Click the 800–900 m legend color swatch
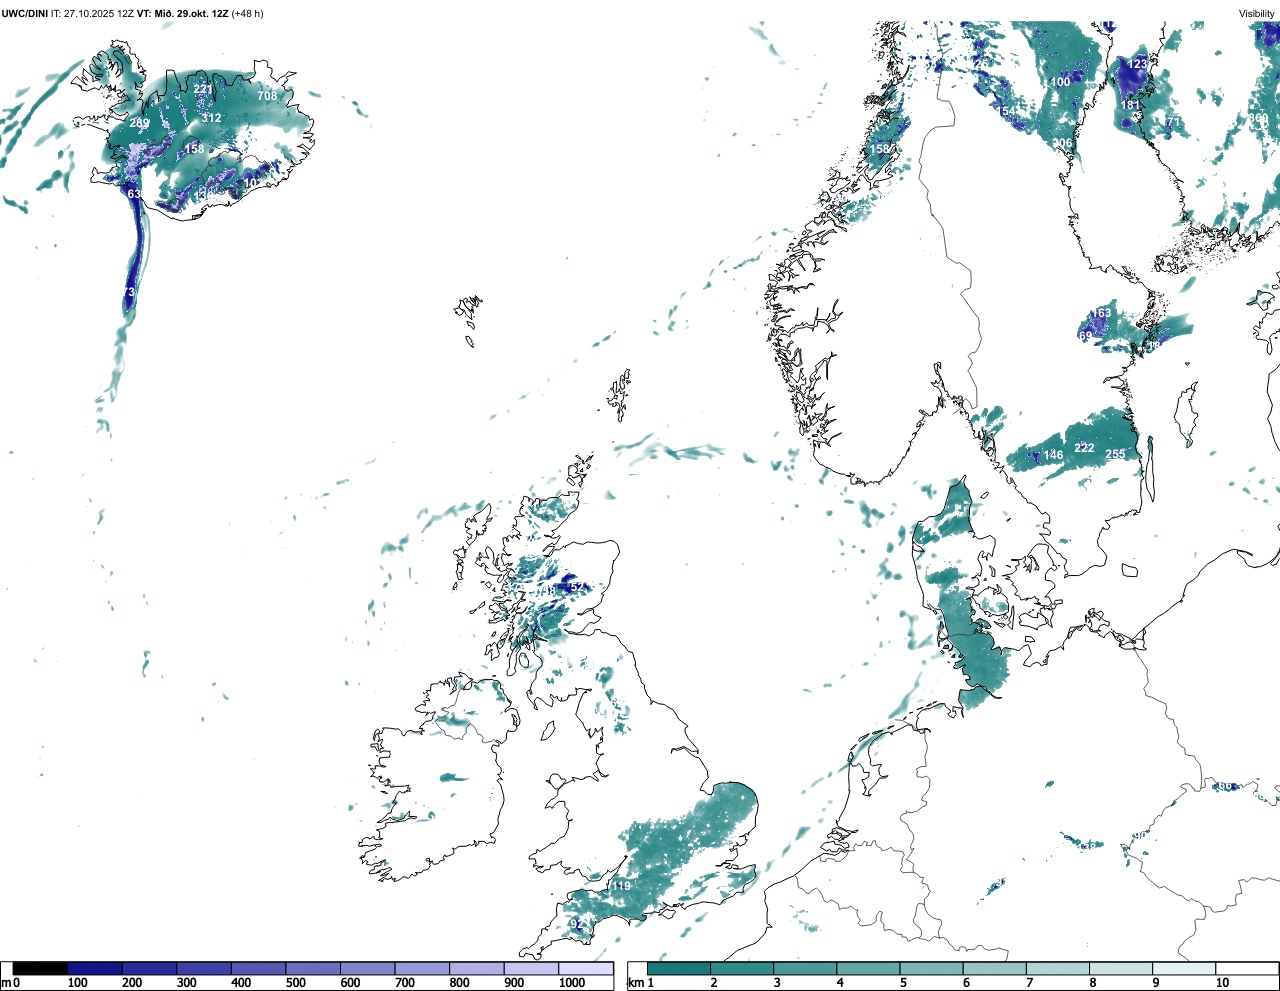1280x991 pixels. pyautogui.click(x=476, y=968)
